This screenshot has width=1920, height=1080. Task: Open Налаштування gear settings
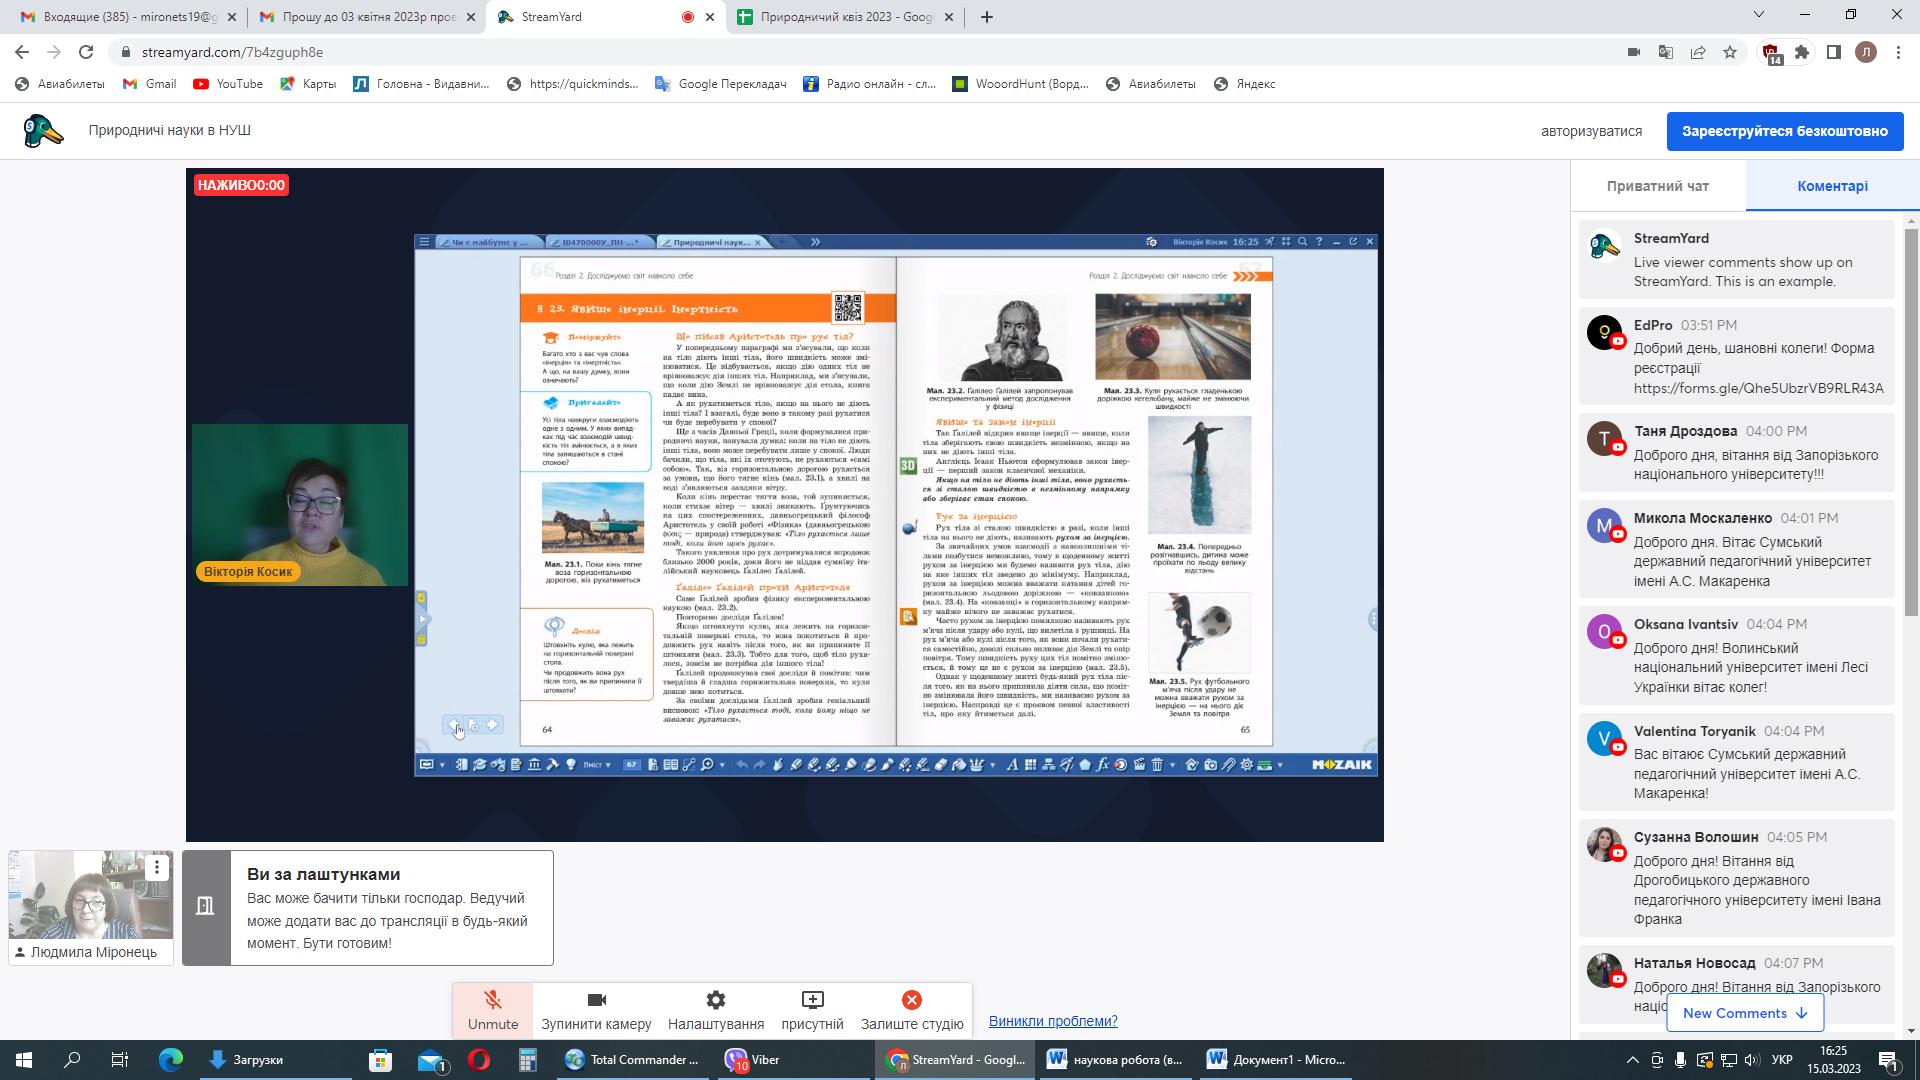click(x=715, y=1010)
